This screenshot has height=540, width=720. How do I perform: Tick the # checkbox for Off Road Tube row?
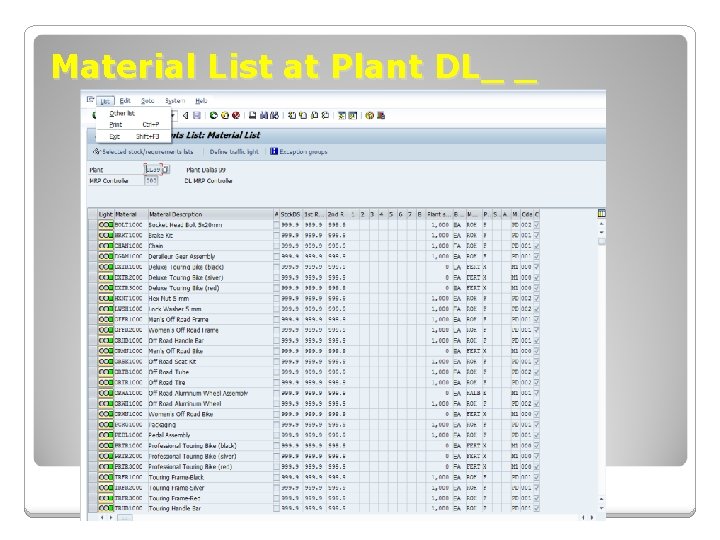[276, 372]
